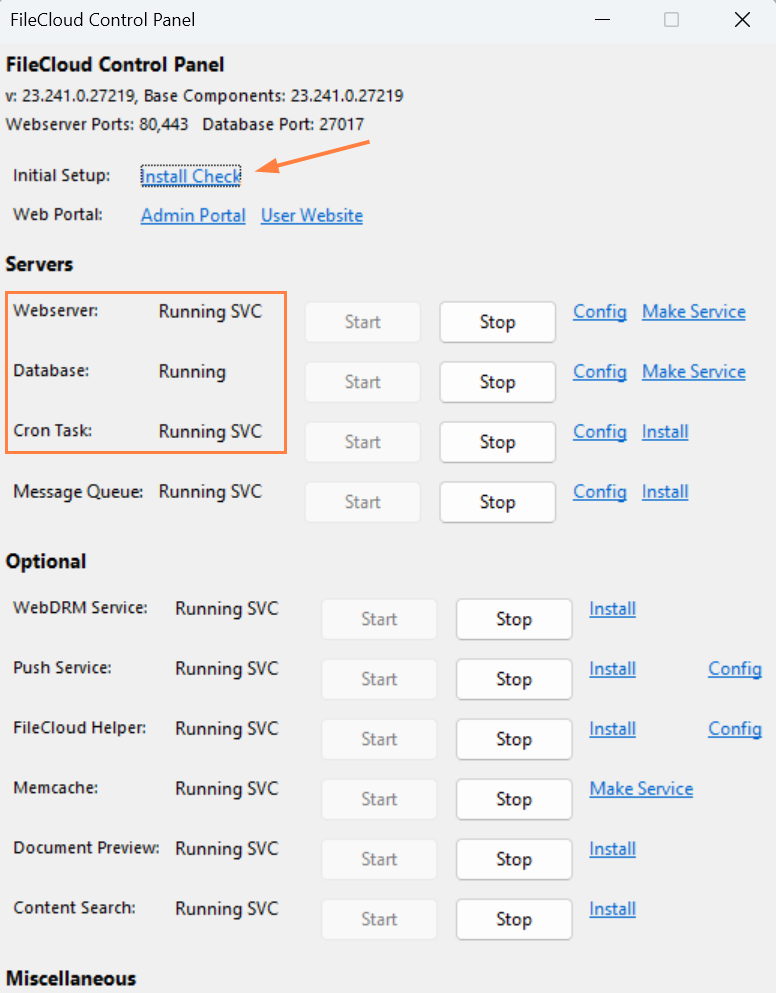Stop the Document Preview service
The height and width of the screenshot is (993, 776).
point(513,859)
